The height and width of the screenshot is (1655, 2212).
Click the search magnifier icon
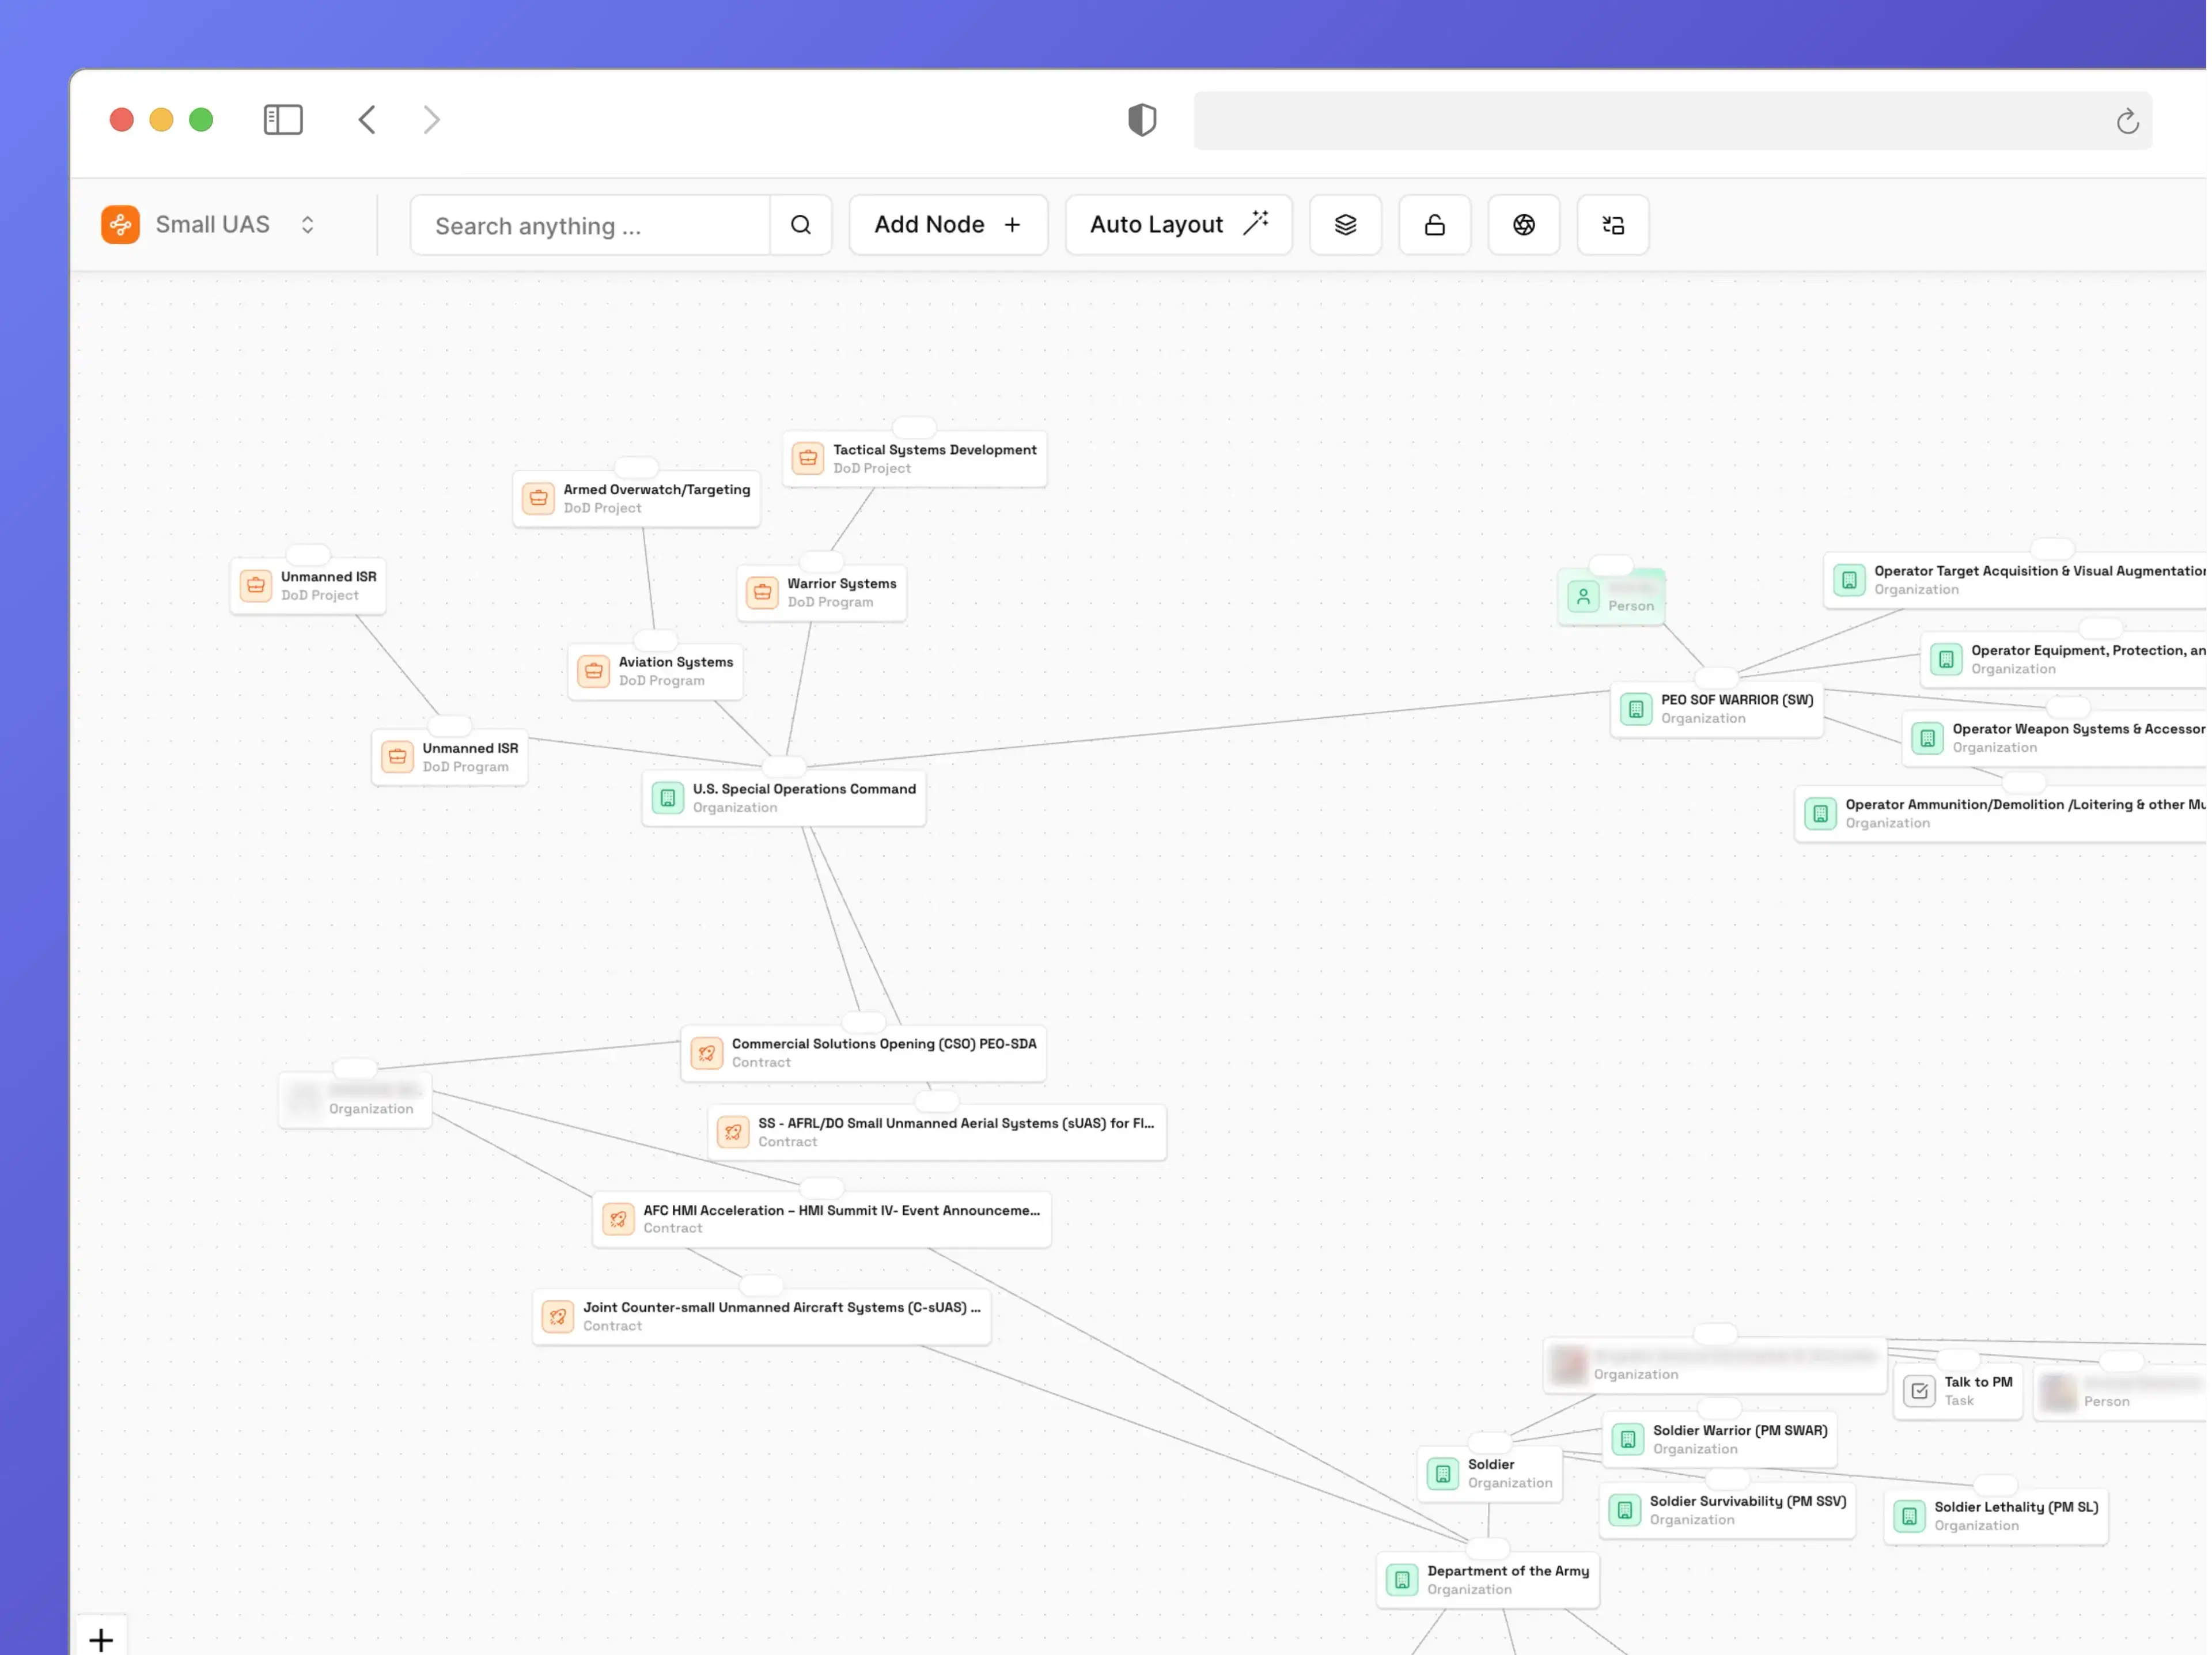pyautogui.click(x=800, y=224)
